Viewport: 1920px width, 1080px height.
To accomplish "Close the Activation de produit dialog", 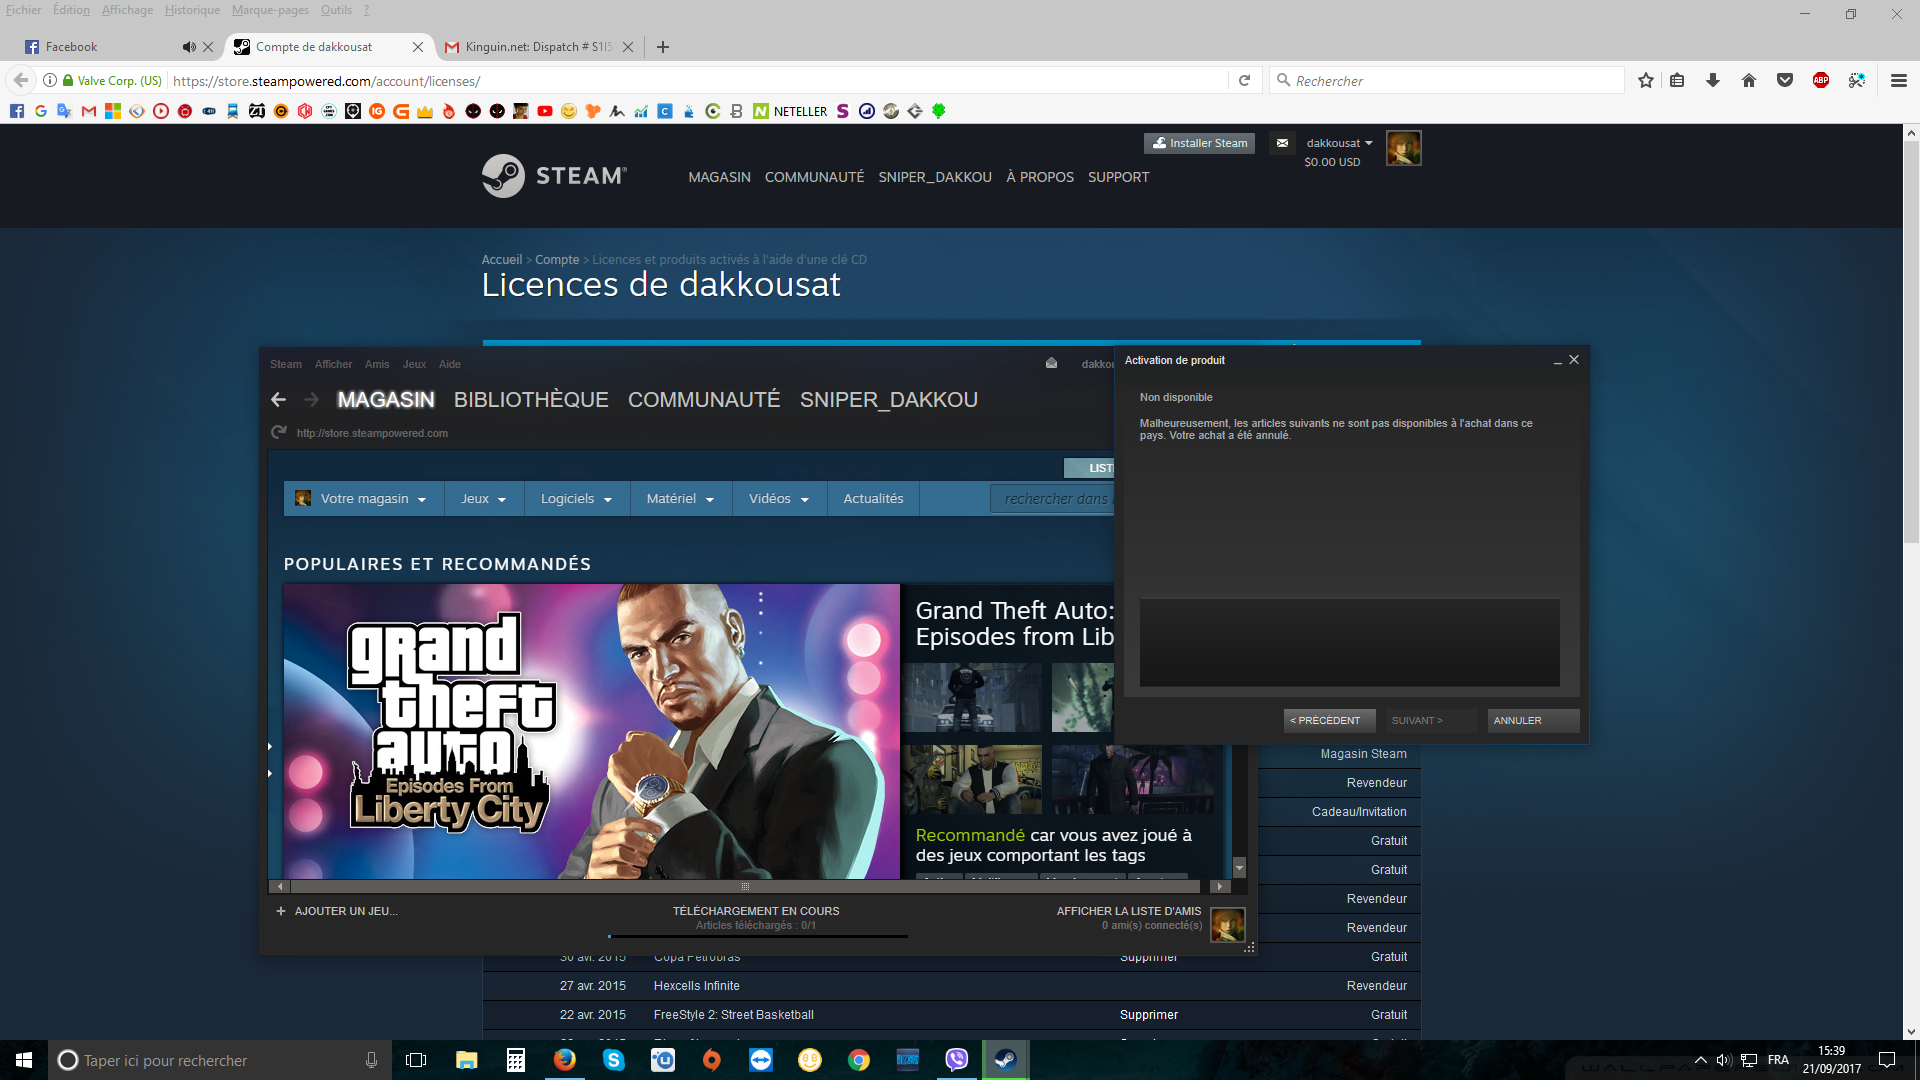I will (x=1574, y=360).
